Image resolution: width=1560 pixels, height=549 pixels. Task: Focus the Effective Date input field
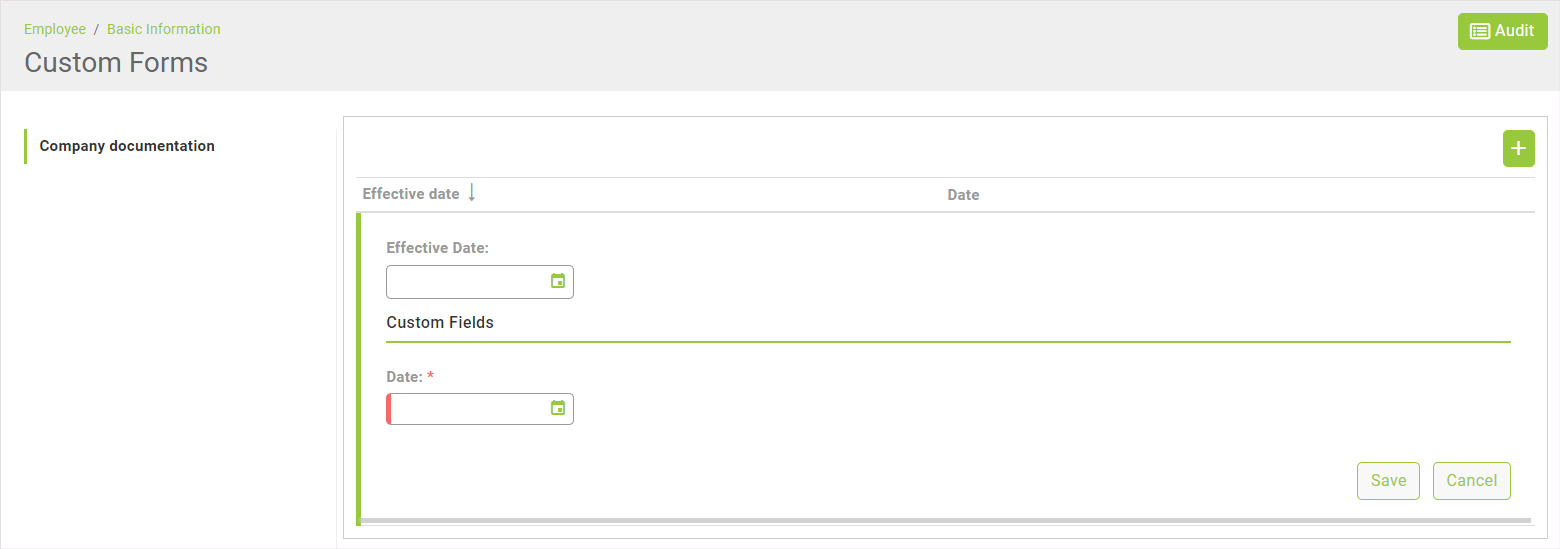[467, 282]
